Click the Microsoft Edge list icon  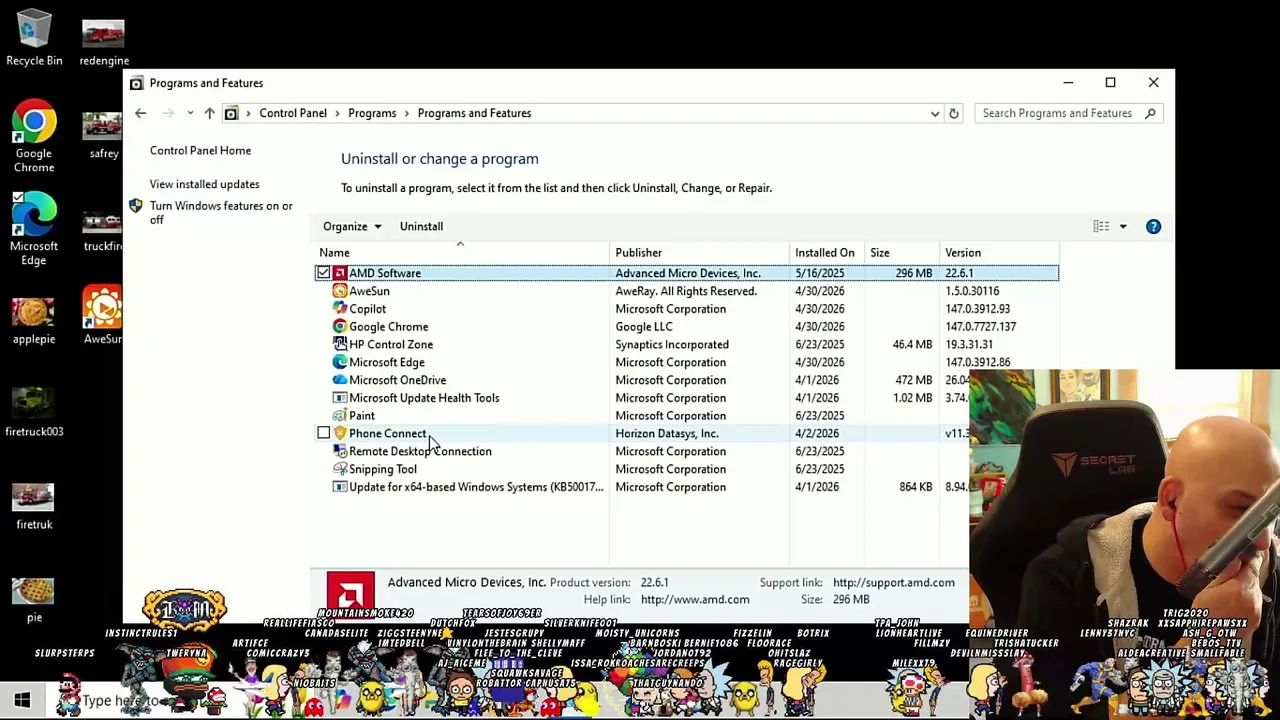pos(340,362)
